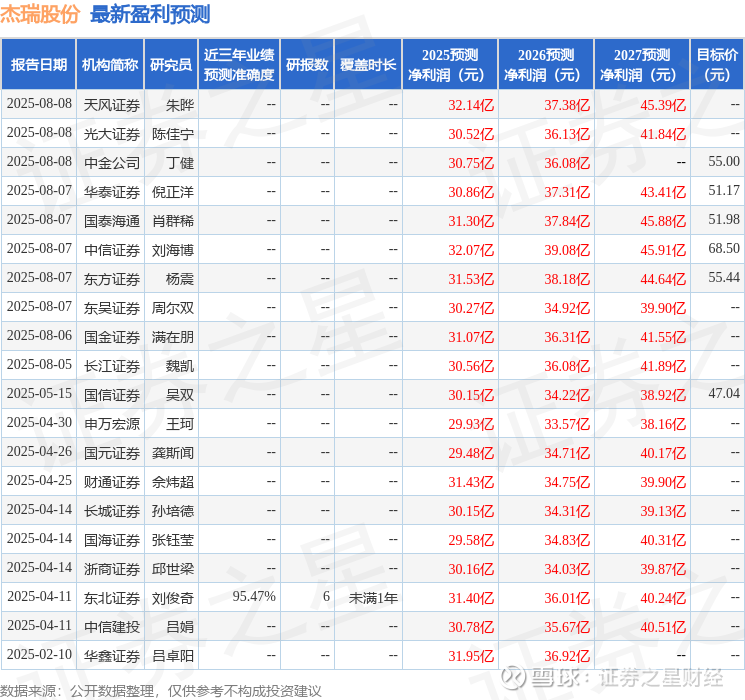Click the 2027预测净利润 column header
Viewport: 745px width, 700px height.
click(642, 65)
